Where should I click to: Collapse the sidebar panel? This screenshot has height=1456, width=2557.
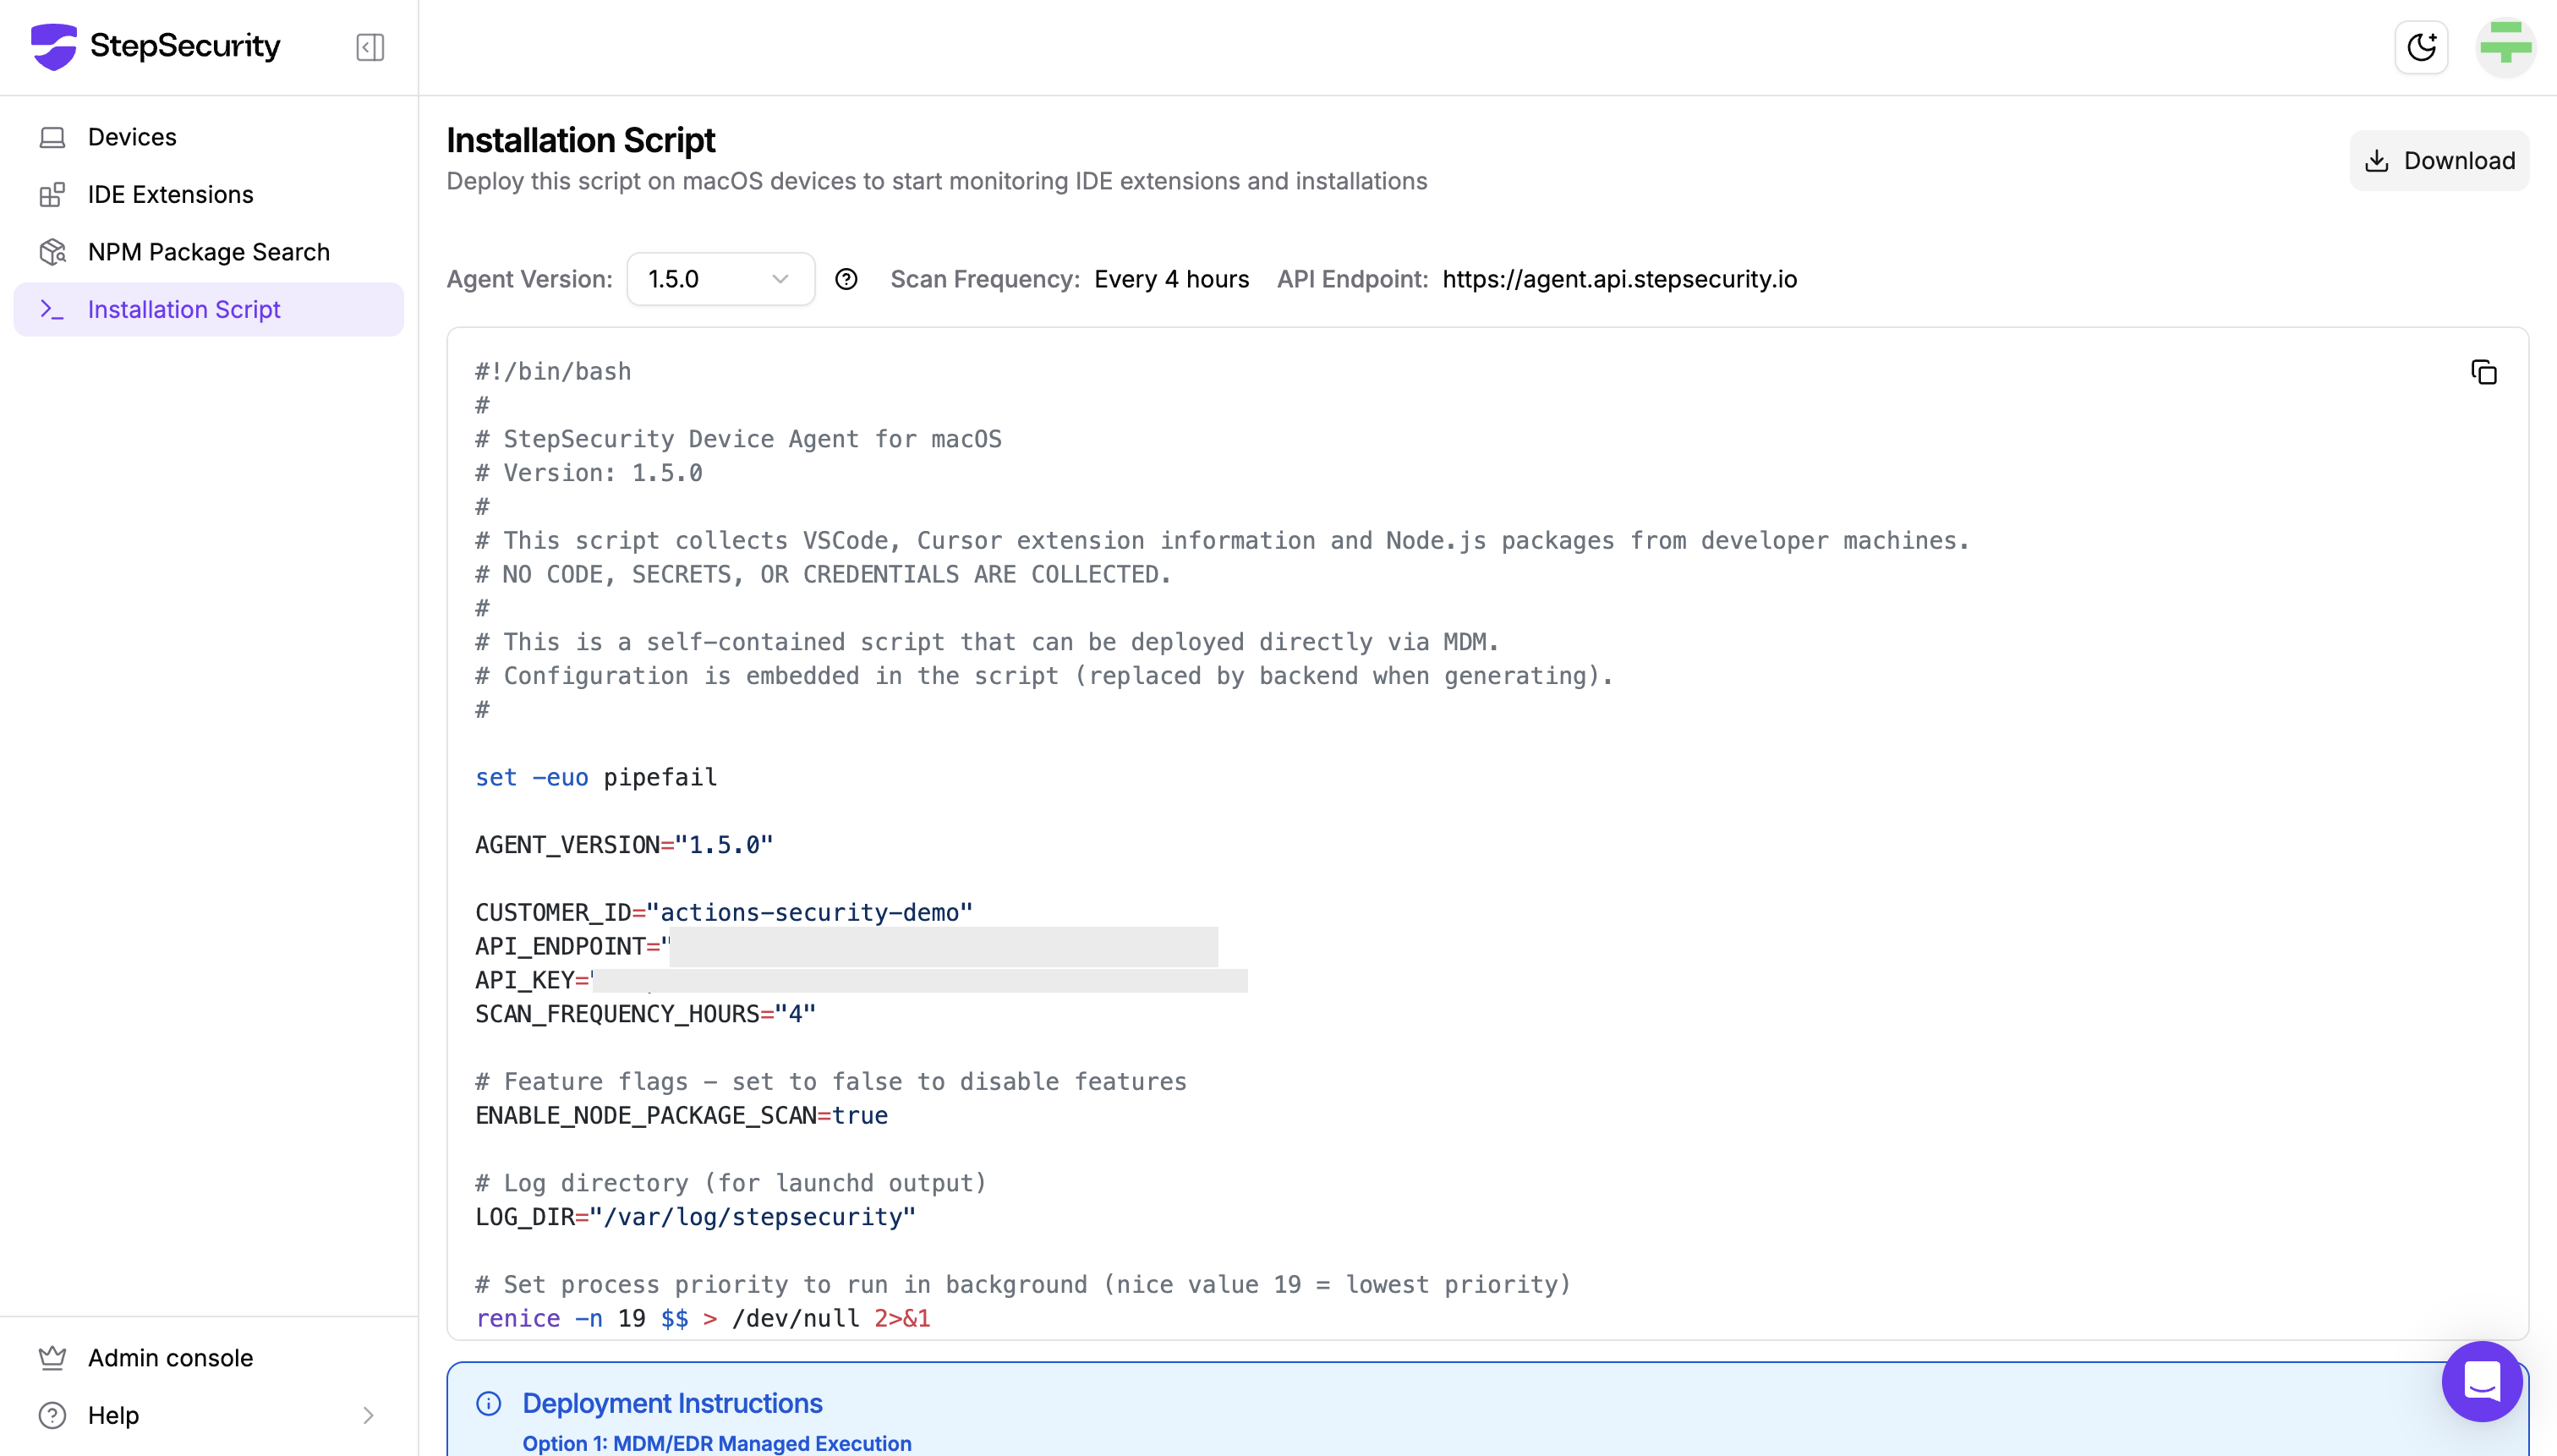tap(369, 47)
